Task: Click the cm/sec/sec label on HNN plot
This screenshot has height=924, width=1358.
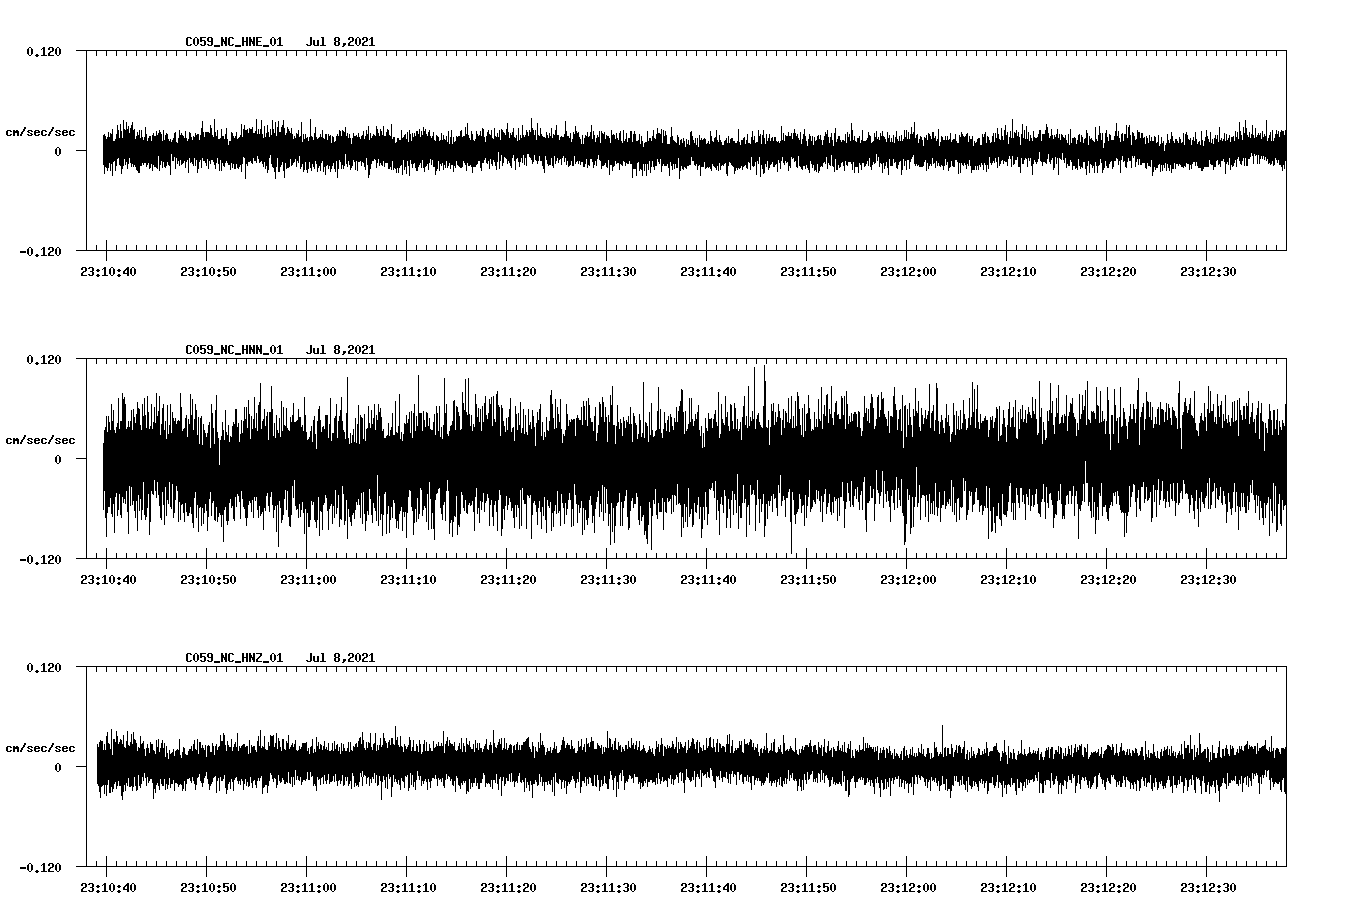Action: [x=41, y=439]
